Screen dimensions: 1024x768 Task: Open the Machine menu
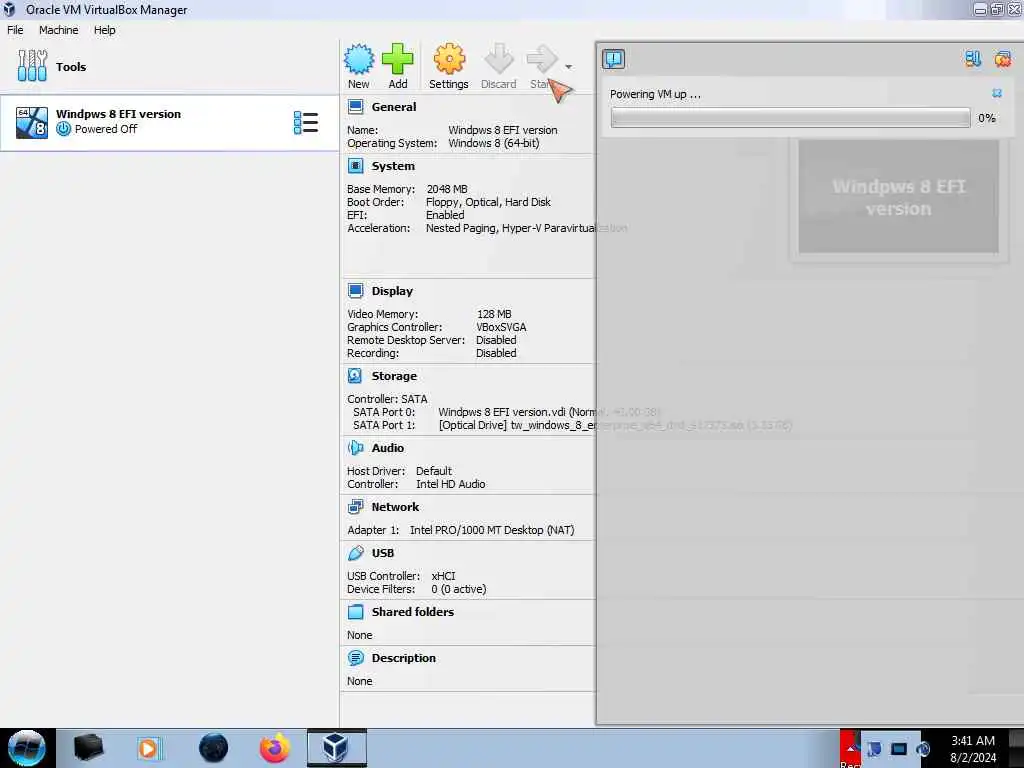pyautogui.click(x=58, y=30)
